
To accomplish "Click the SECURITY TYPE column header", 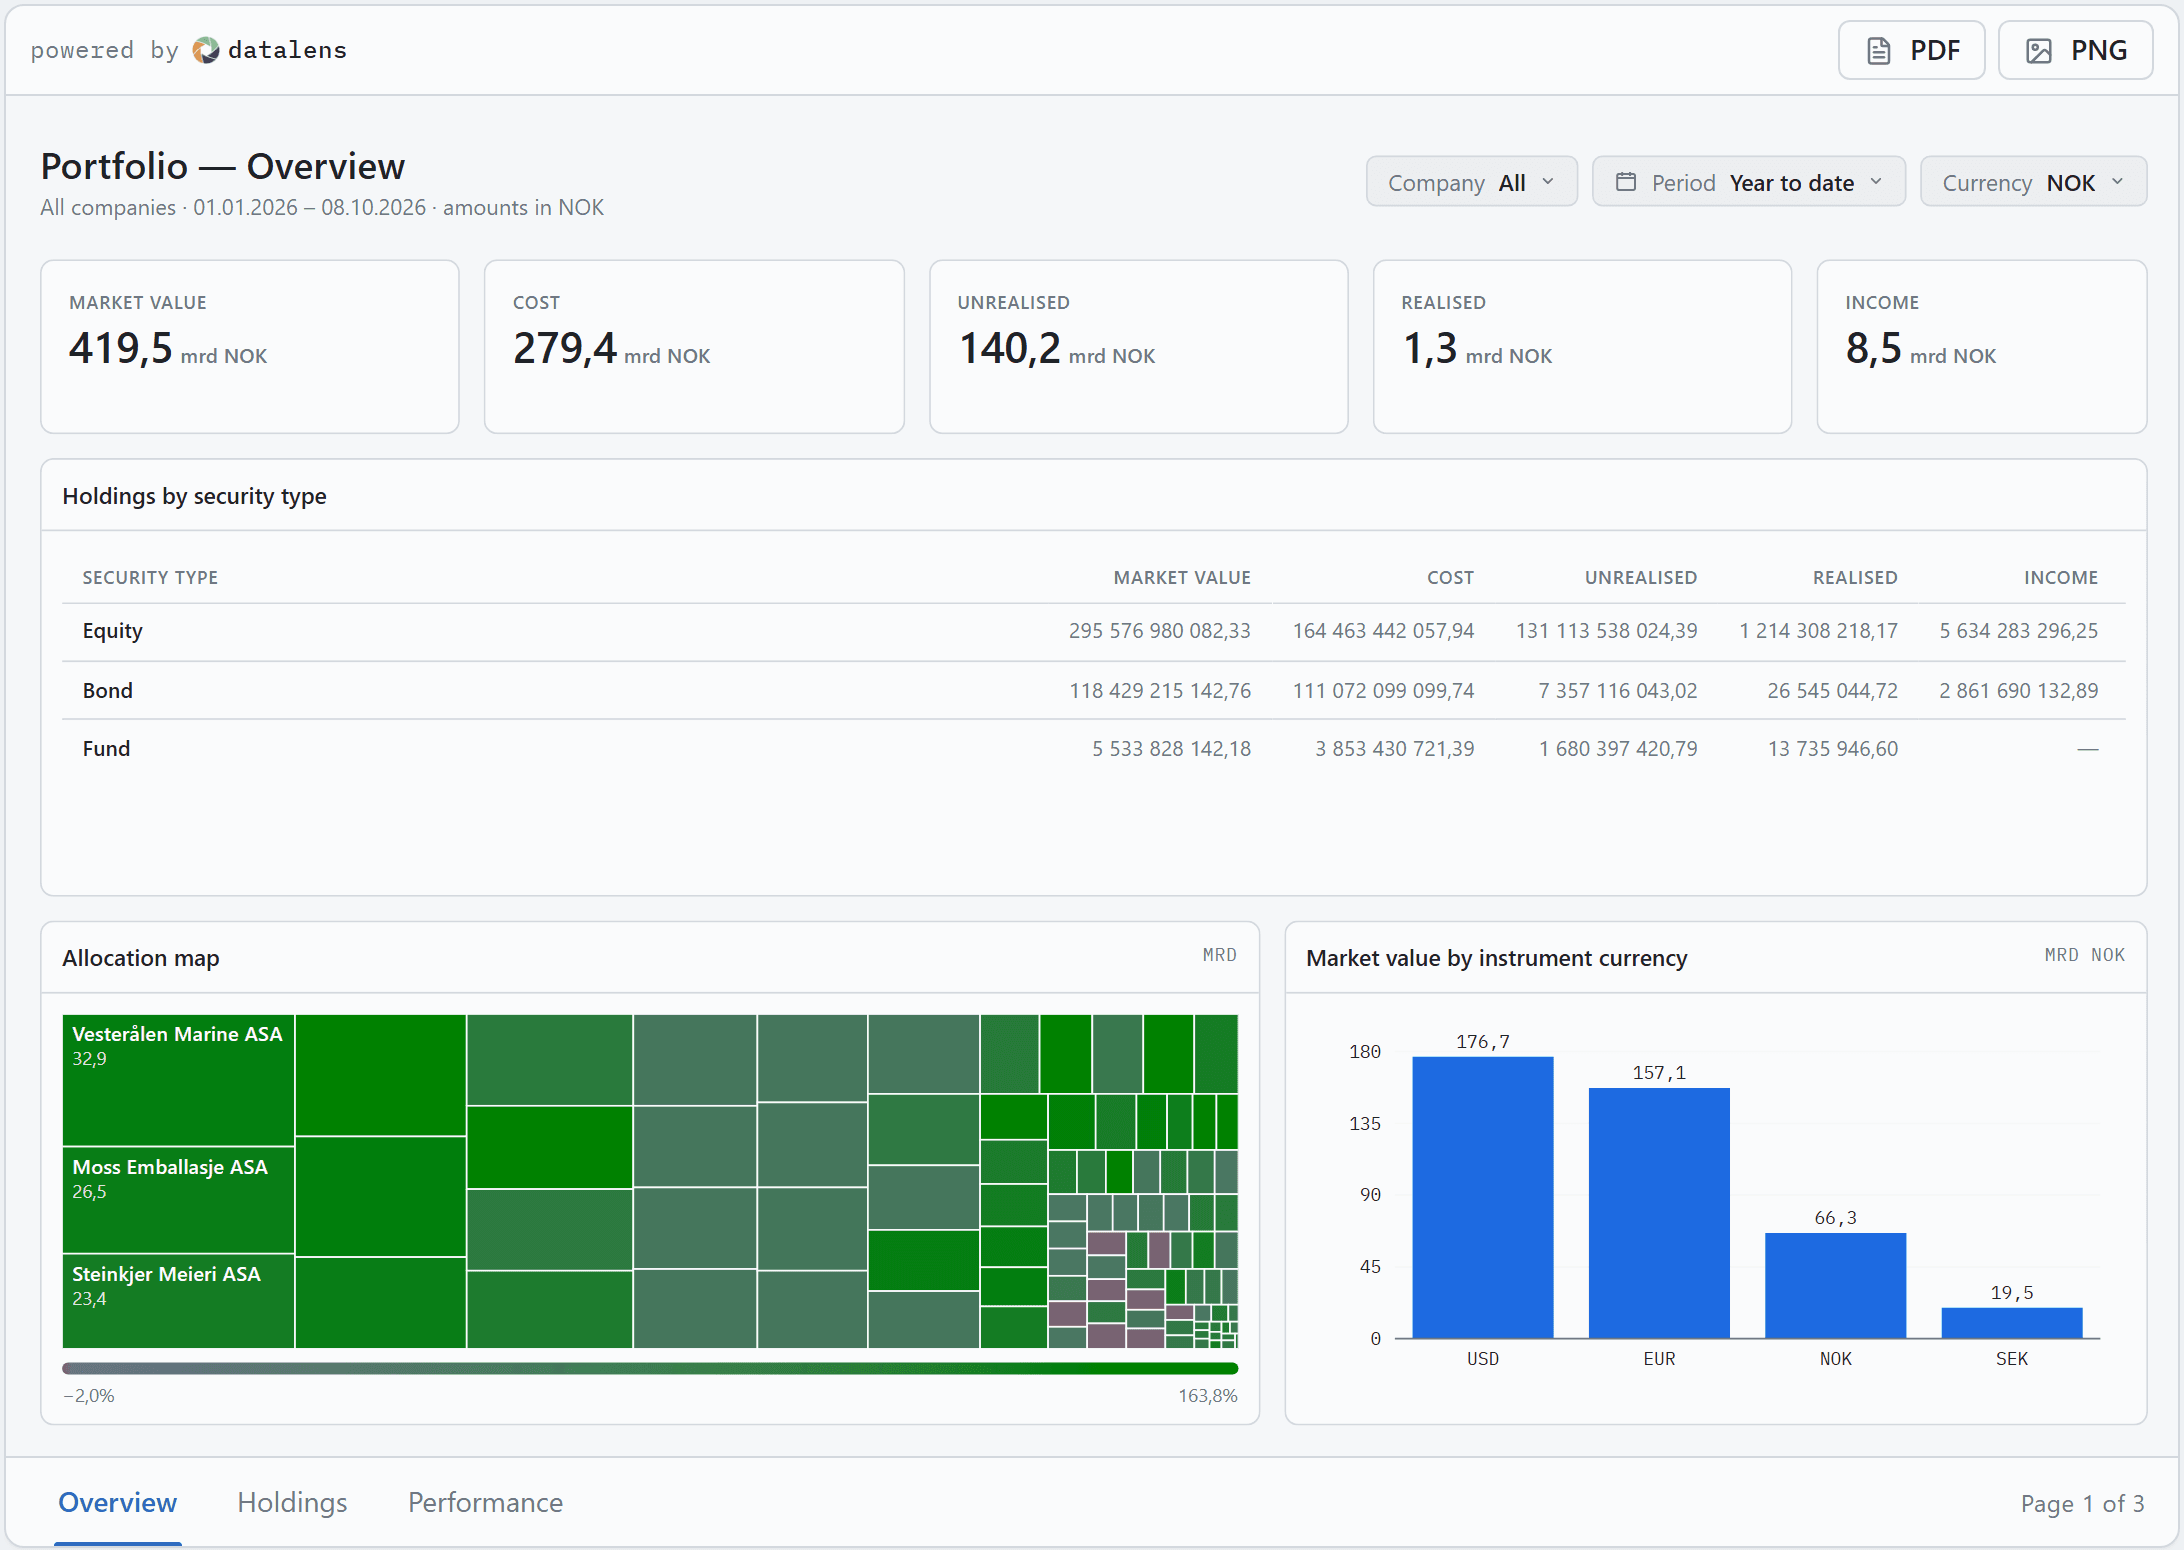I will tap(150, 577).
